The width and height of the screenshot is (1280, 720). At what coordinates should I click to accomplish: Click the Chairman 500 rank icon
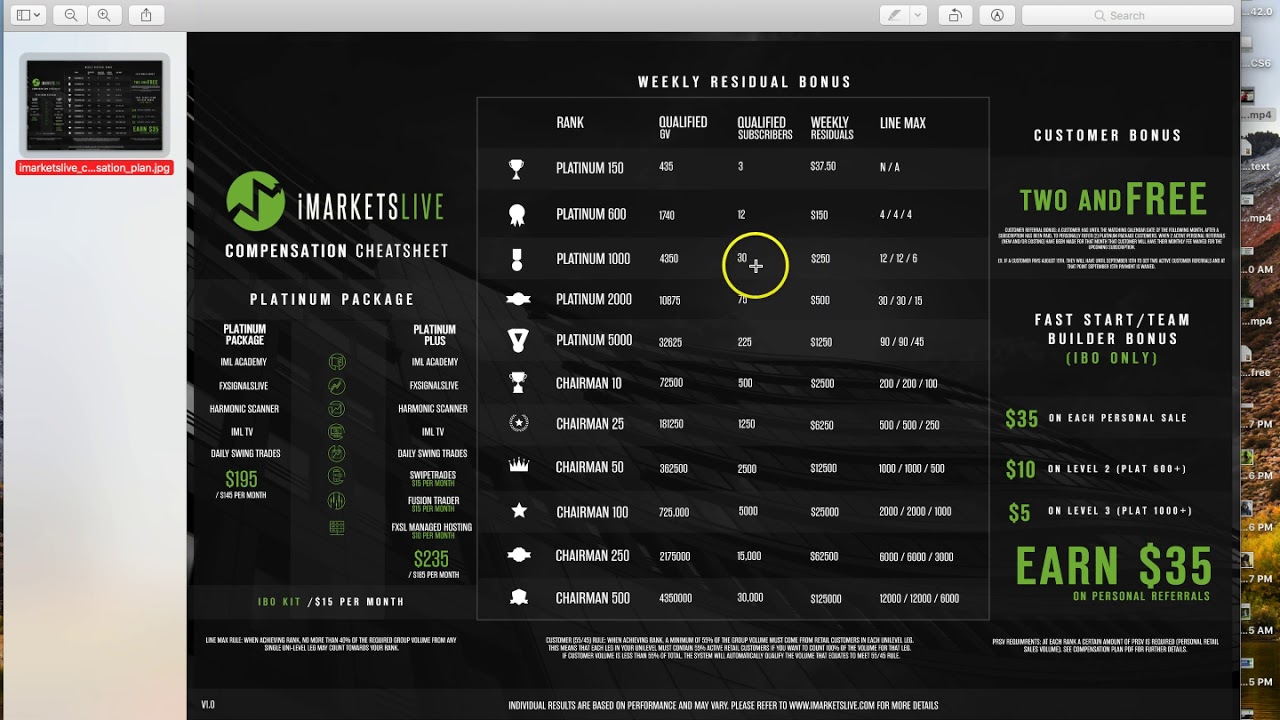point(518,597)
